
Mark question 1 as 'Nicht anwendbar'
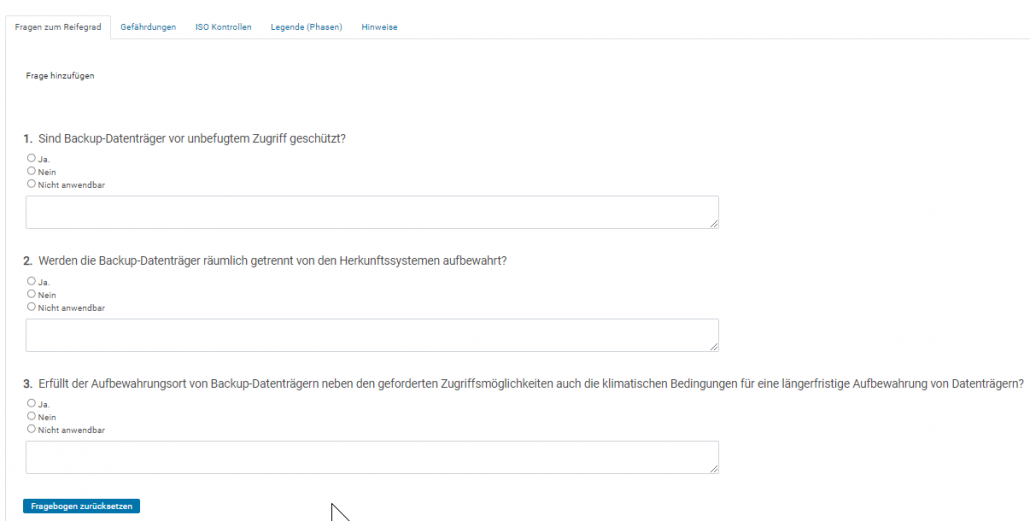31,184
